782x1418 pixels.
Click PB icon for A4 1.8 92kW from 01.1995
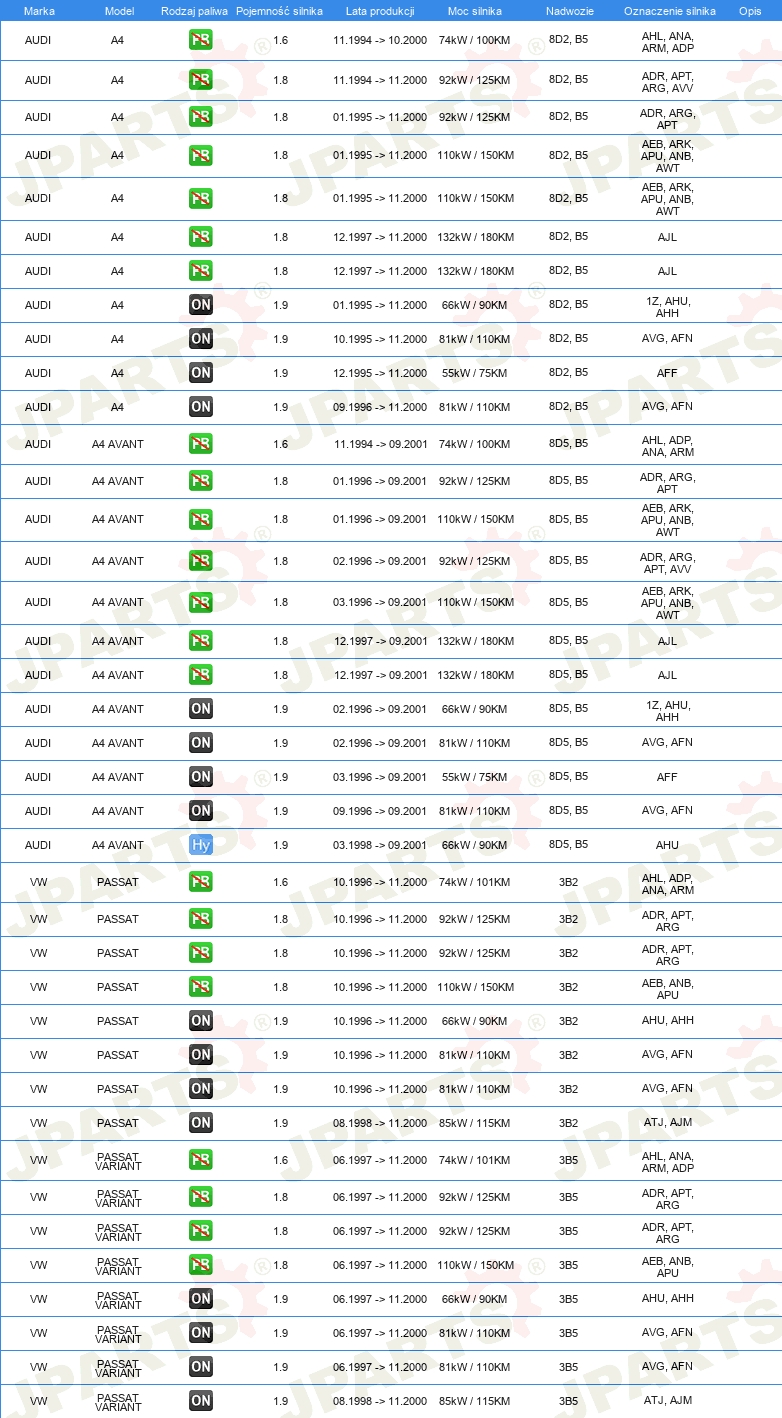[x=201, y=117]
